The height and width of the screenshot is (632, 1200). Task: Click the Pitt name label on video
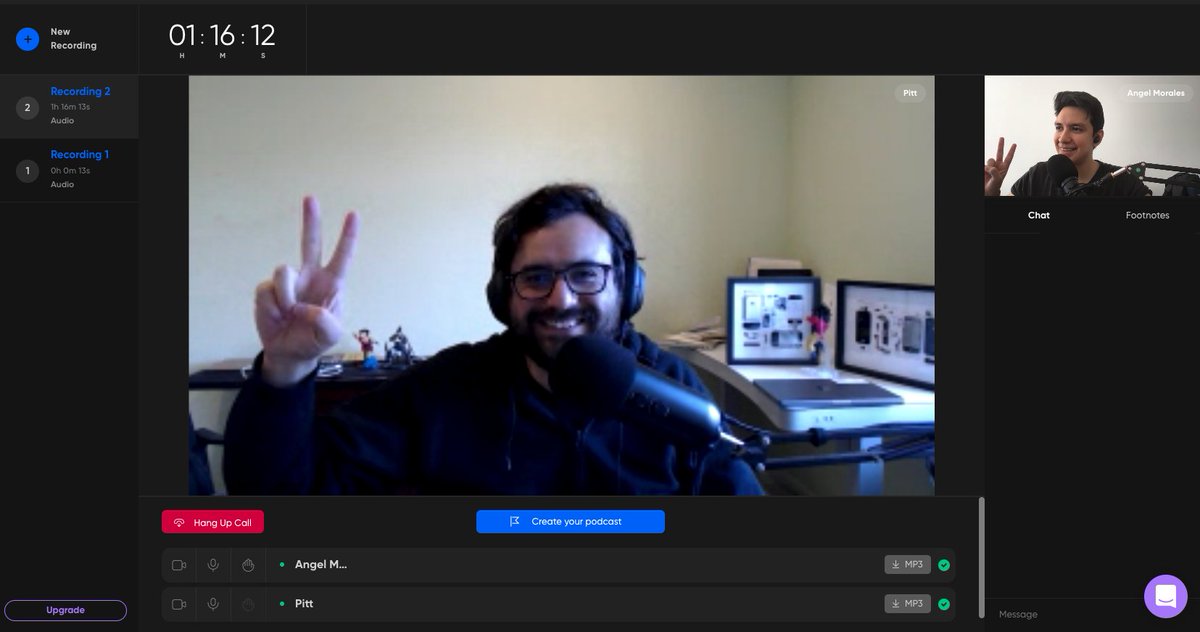tap(909, 93)
